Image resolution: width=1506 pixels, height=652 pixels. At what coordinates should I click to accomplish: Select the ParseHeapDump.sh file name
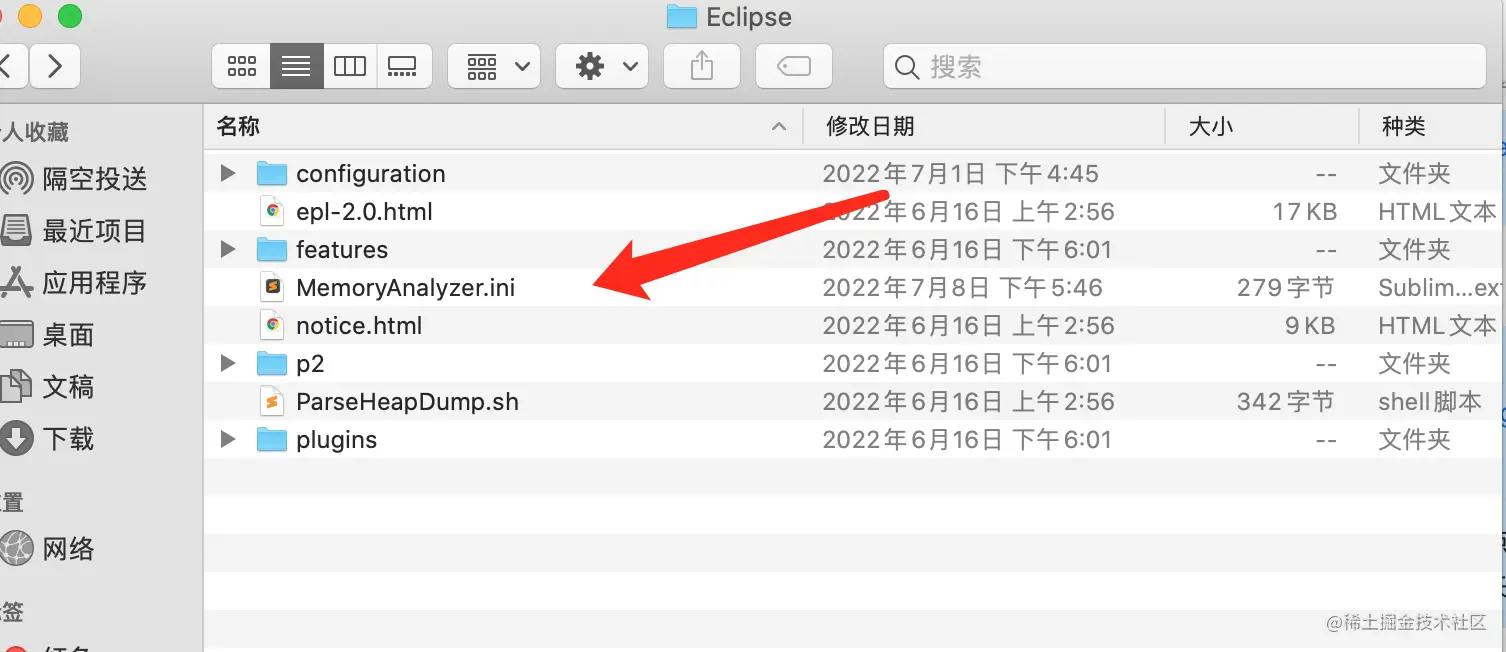(x=407, y=402)
